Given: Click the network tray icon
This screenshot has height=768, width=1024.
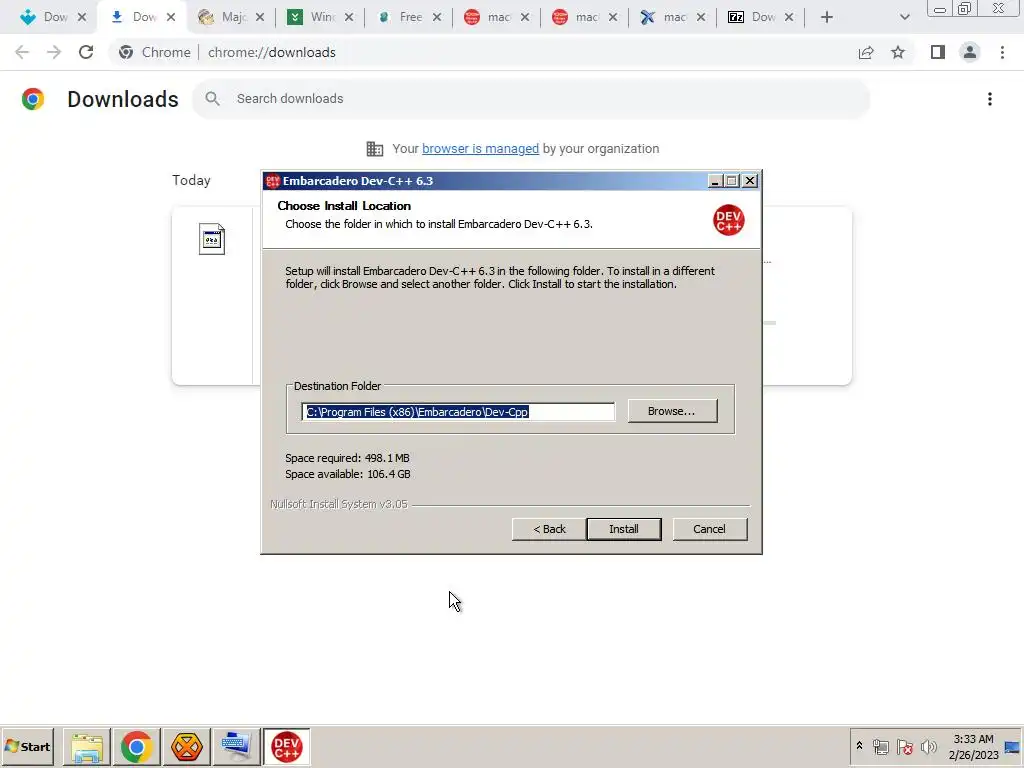Looking at the screenshot, I should tap(881, 746).
